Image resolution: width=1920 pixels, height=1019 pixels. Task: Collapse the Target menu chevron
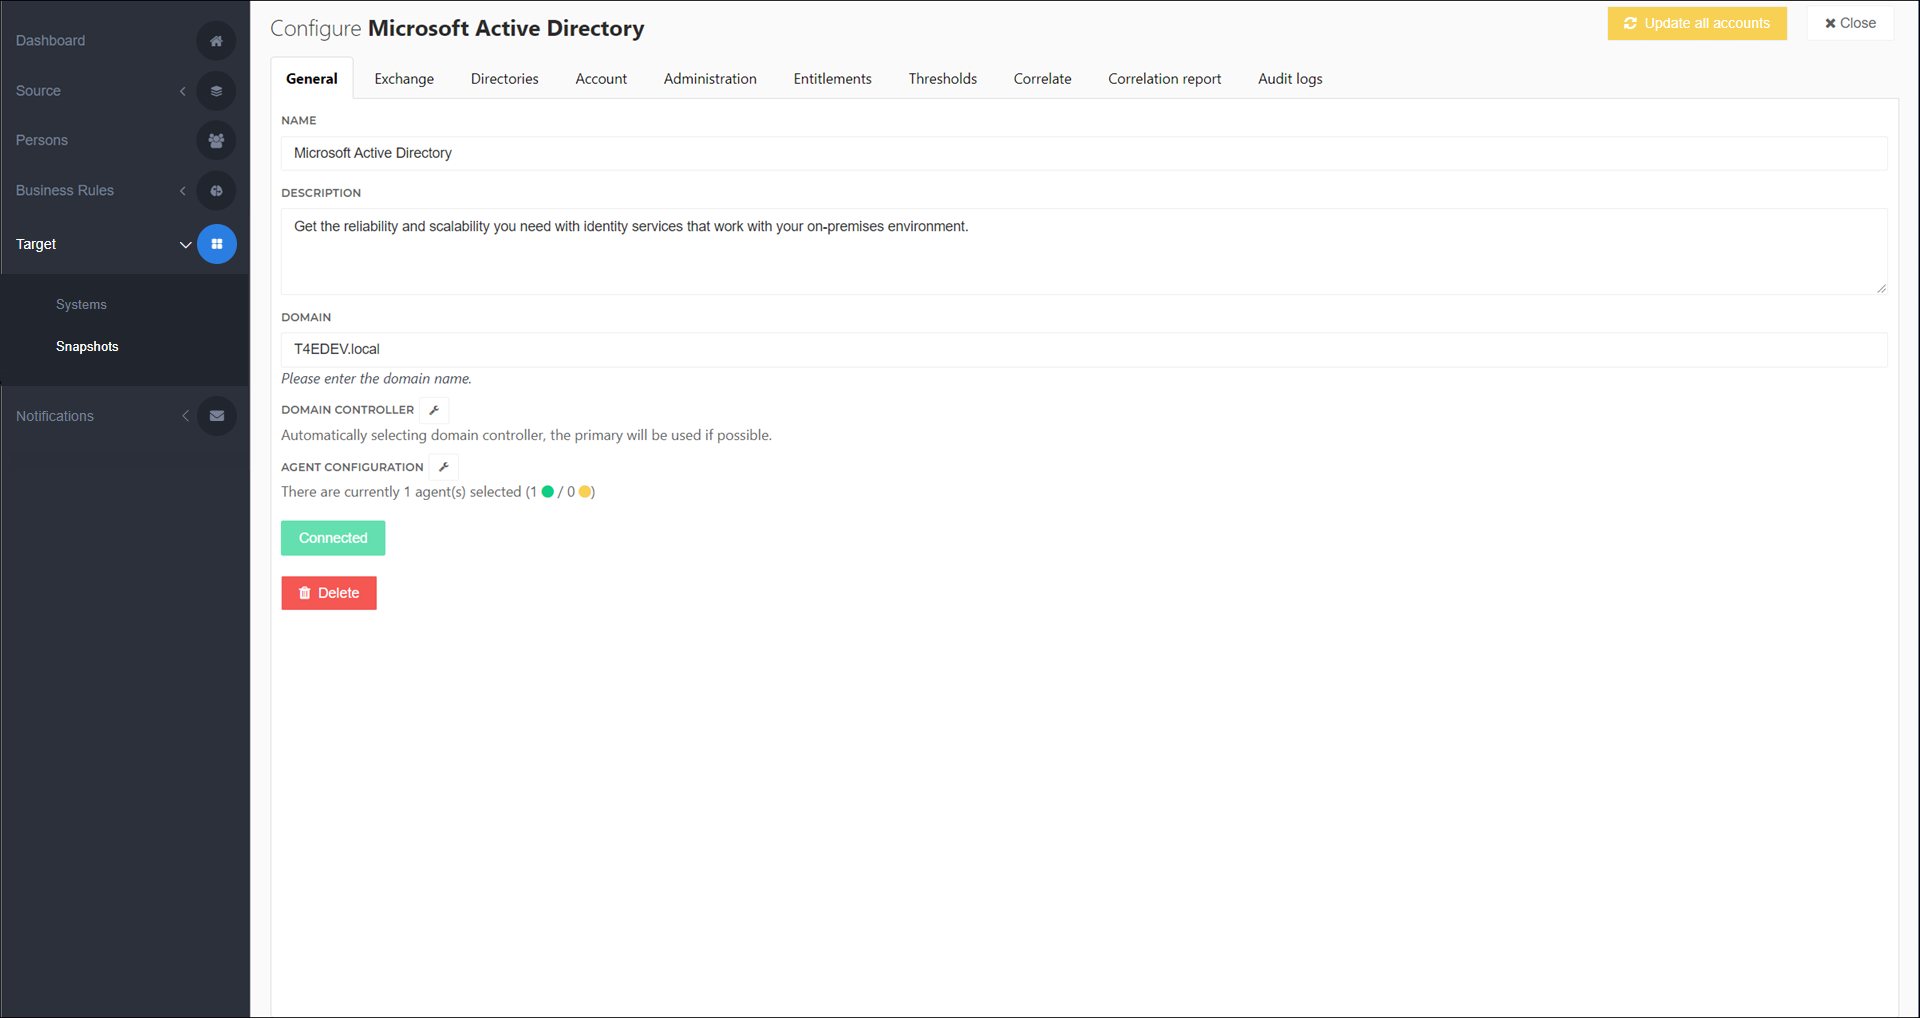(185, 244)
